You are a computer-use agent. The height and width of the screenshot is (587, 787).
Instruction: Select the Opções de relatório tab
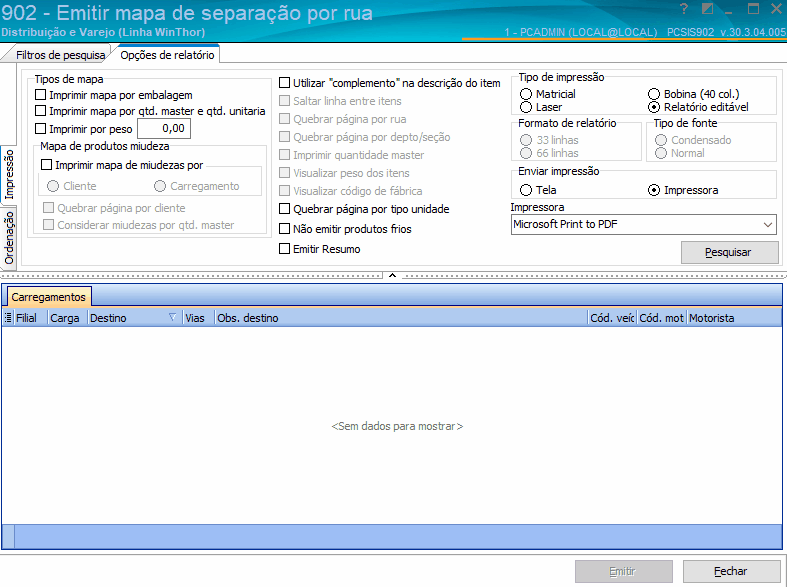coord(167,55)
